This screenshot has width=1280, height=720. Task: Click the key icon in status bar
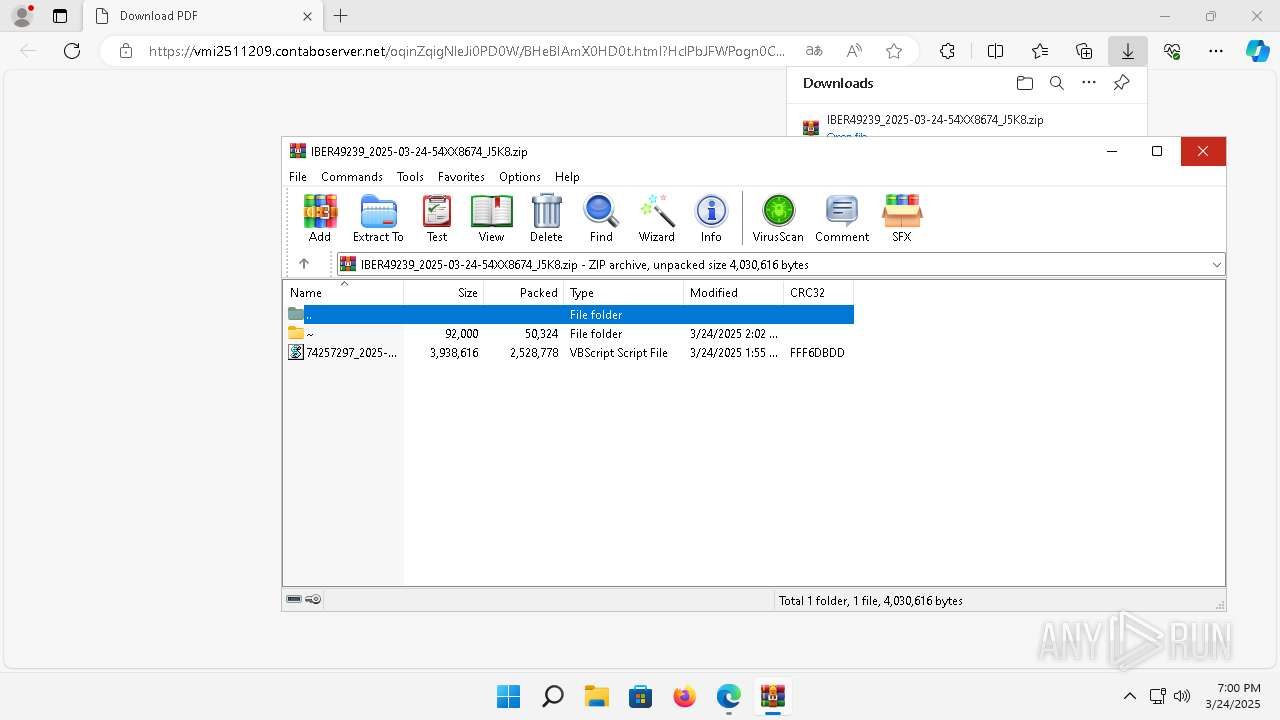pyautogui.click(x=313, y=600)
